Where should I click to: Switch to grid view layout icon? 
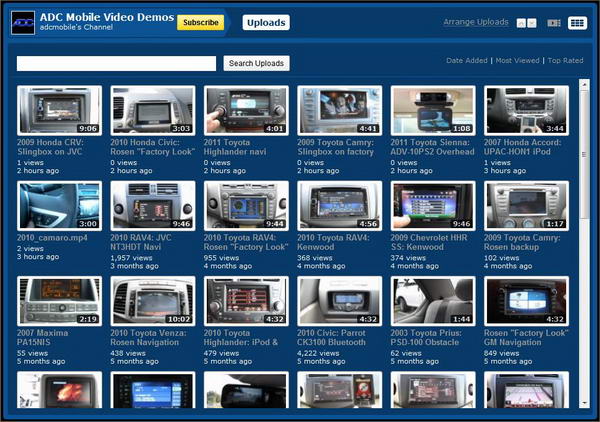577,23
